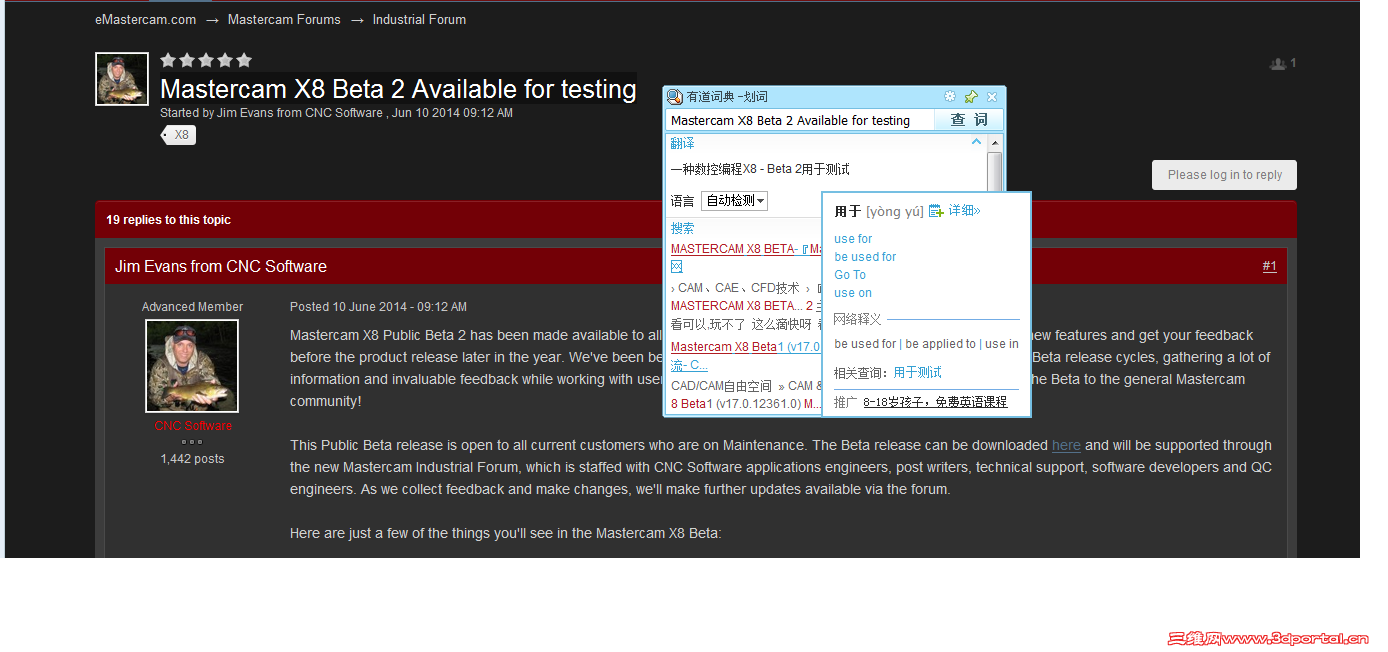Click the topic starter avatar thumbnail
This screenshot has height=652, width=1388.
tap(122, 79)
